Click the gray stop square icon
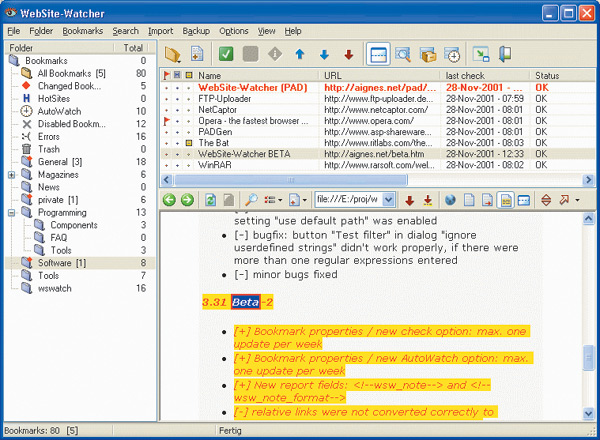This screenshot has height=440, width=600. [250, 54]
